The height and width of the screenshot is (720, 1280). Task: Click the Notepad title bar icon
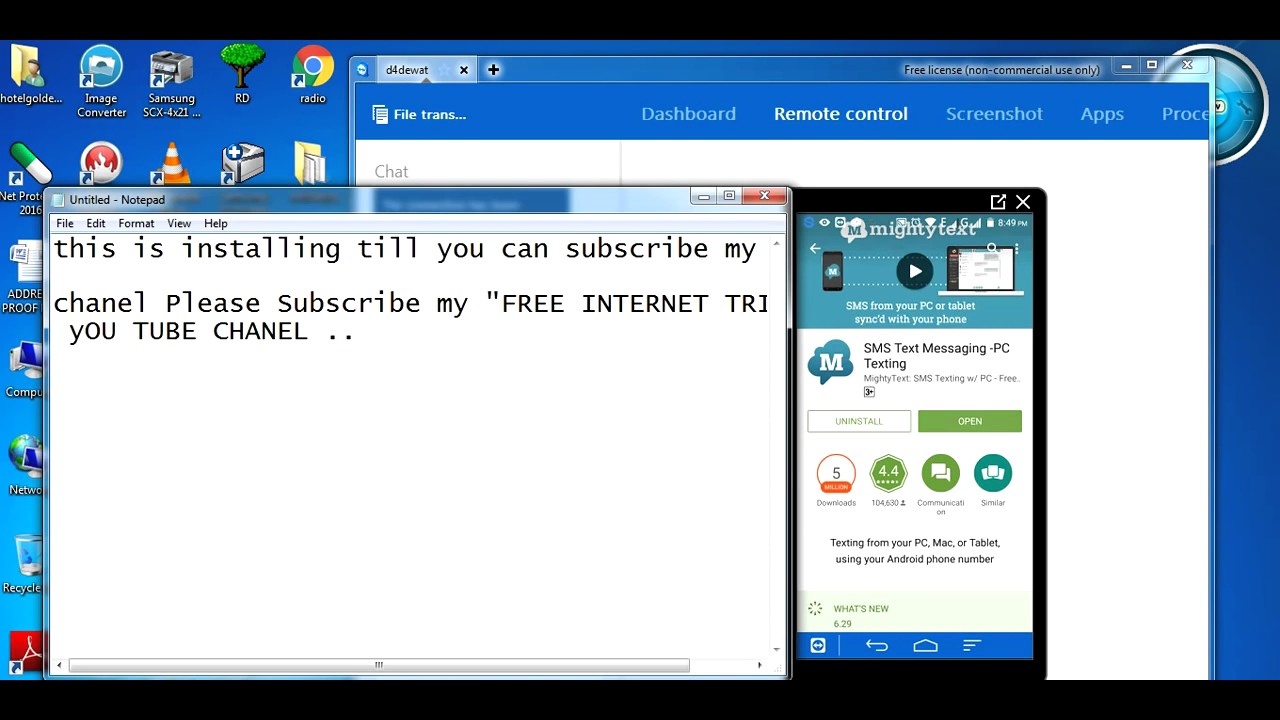(58, 200)
